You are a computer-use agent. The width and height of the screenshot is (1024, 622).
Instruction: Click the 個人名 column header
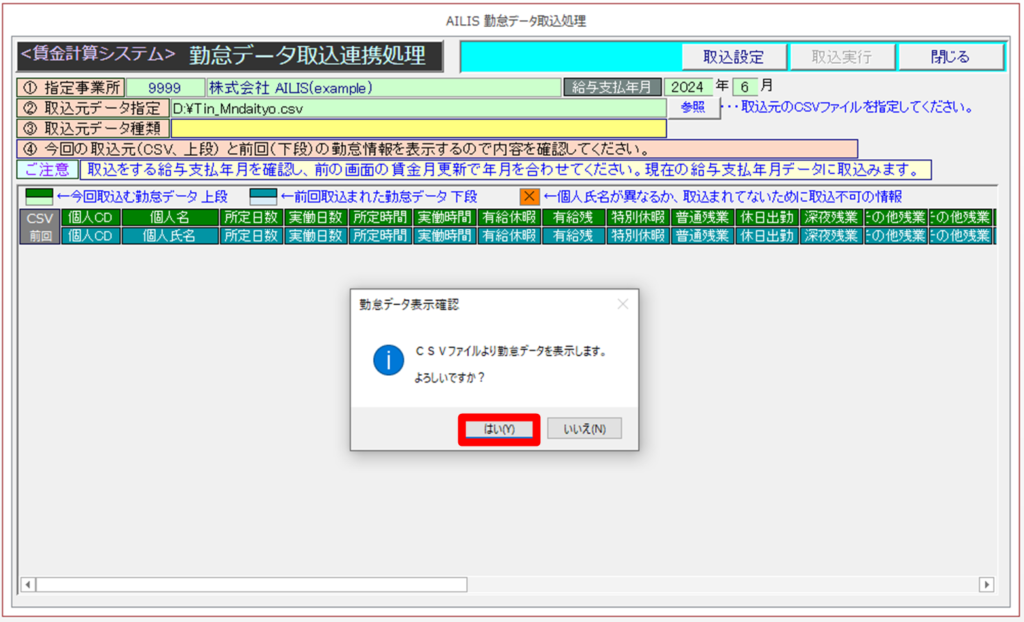(169, 217)
